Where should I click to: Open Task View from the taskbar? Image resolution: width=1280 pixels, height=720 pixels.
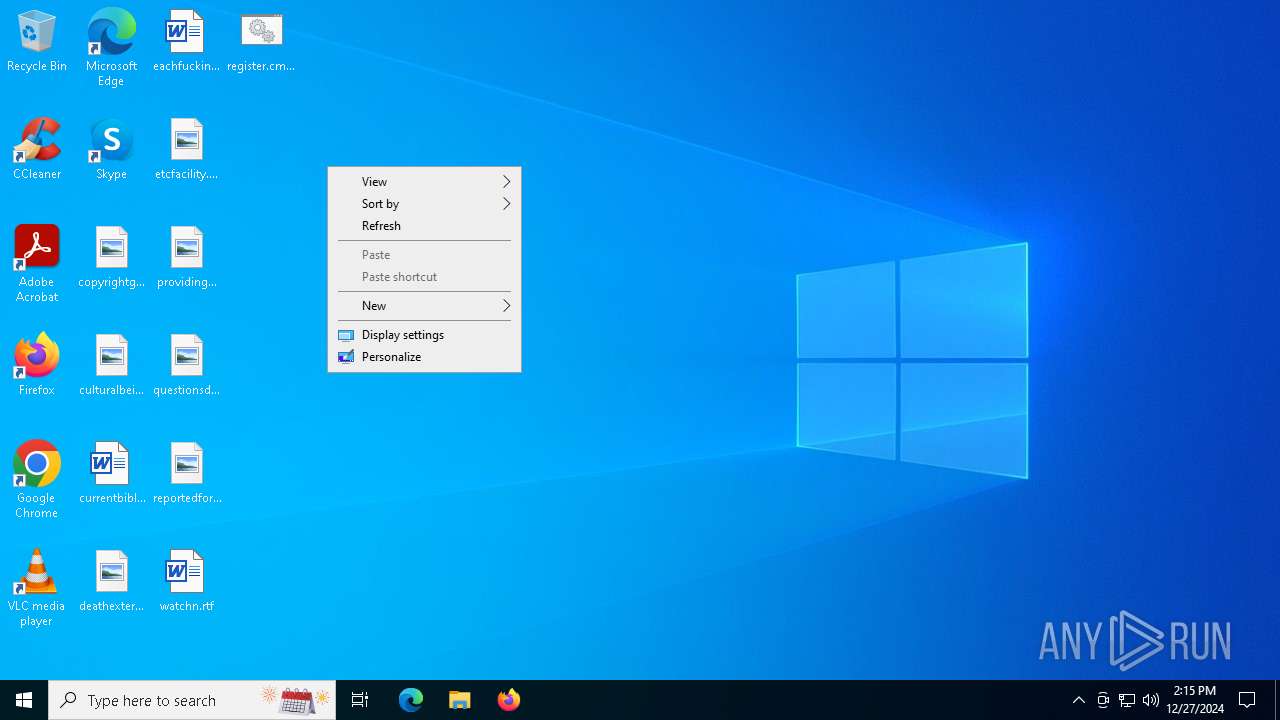pos(360,700)
